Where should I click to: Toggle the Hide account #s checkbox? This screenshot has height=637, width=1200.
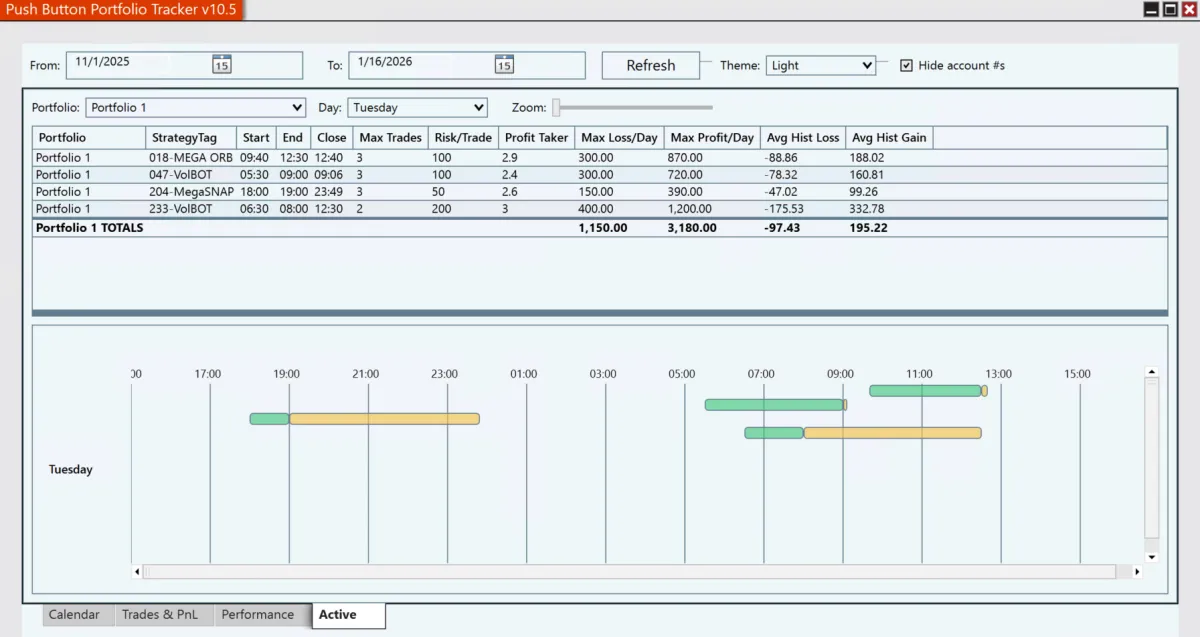tap(906, 65)
